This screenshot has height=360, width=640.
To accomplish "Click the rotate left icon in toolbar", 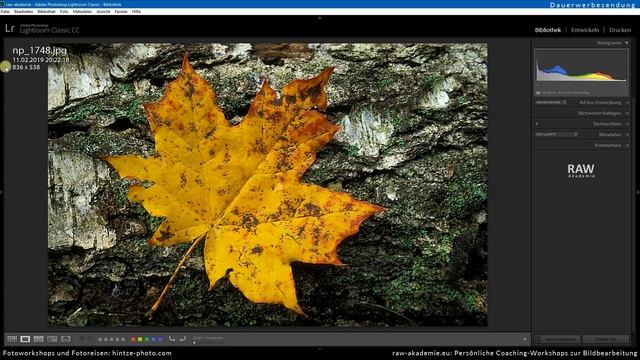I will tap(172, 339).
